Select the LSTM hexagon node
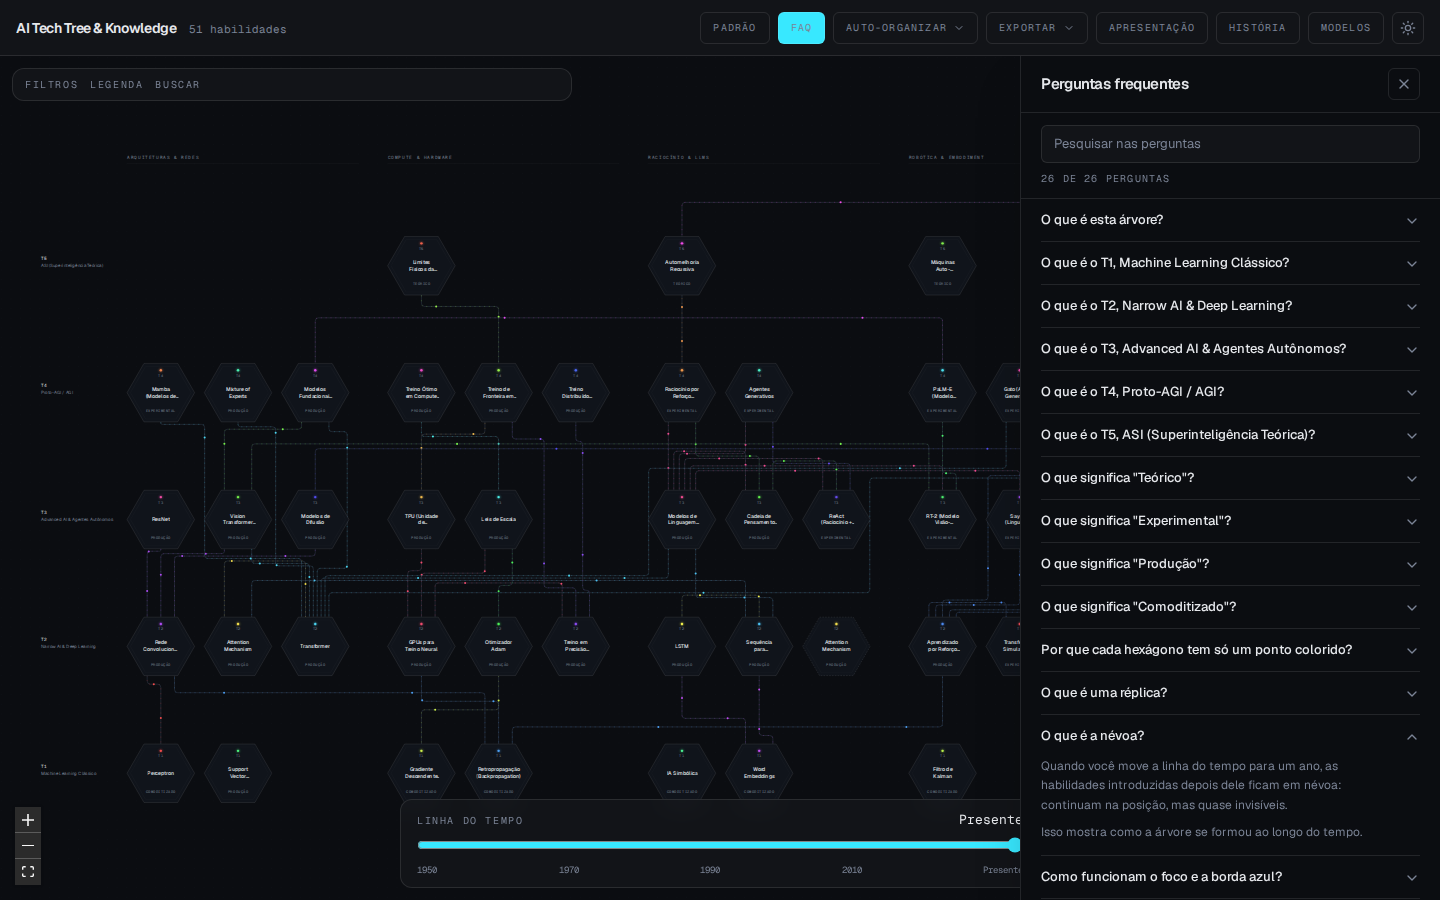1440x900 pixels. tap(682, 646)
